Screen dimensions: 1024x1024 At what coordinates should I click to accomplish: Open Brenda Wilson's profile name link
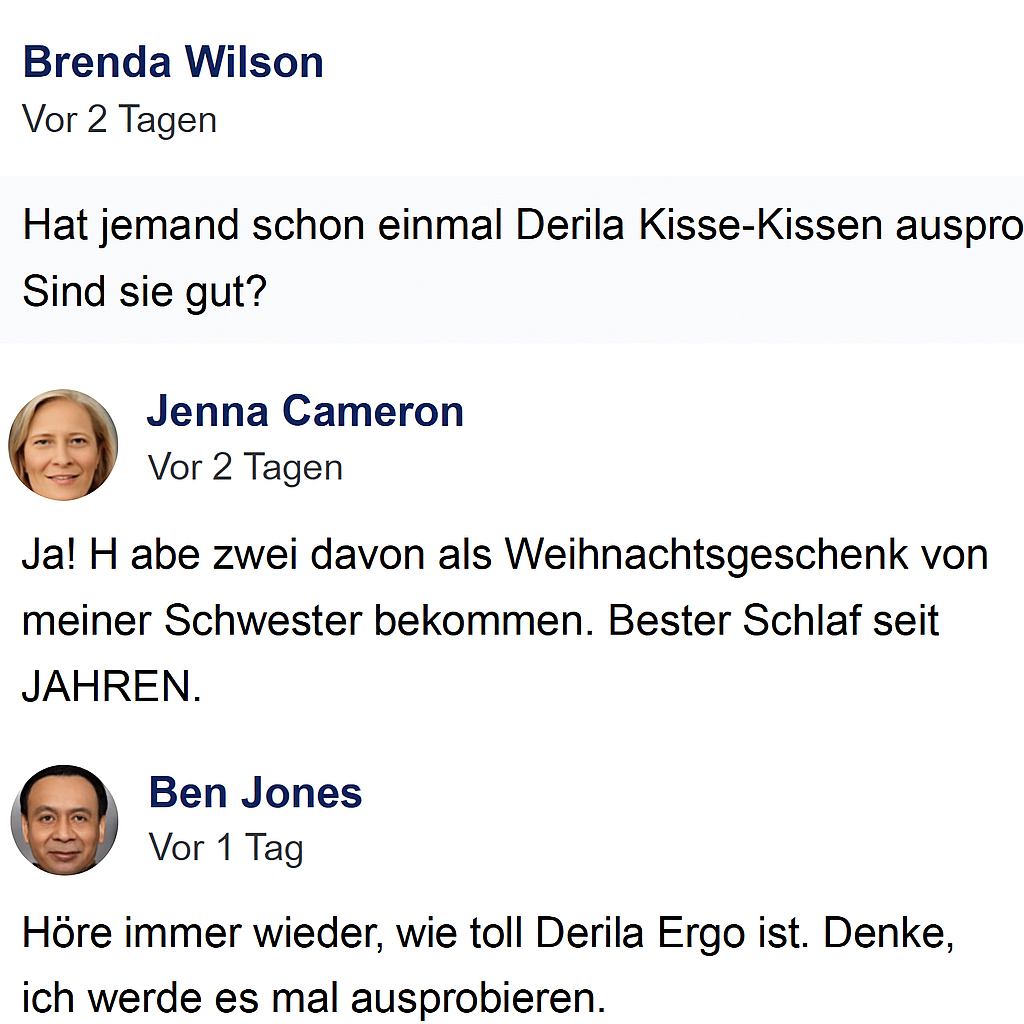point(173,62)
